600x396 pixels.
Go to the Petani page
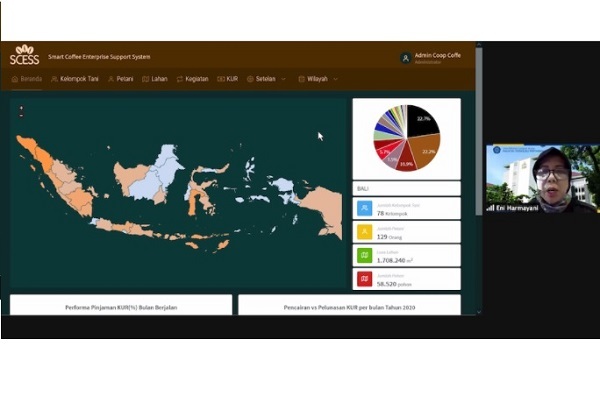click(121, 79)
